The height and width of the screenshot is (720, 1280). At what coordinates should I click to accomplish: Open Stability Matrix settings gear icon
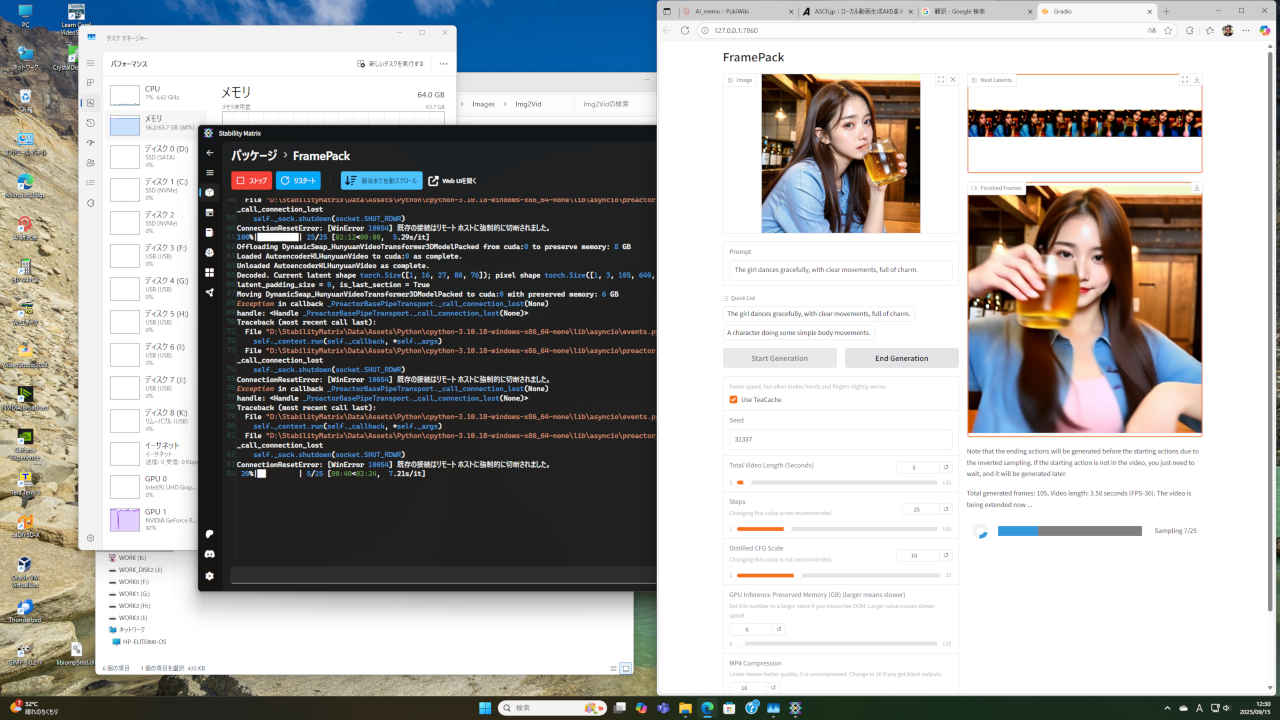click(x=209, y=576)
